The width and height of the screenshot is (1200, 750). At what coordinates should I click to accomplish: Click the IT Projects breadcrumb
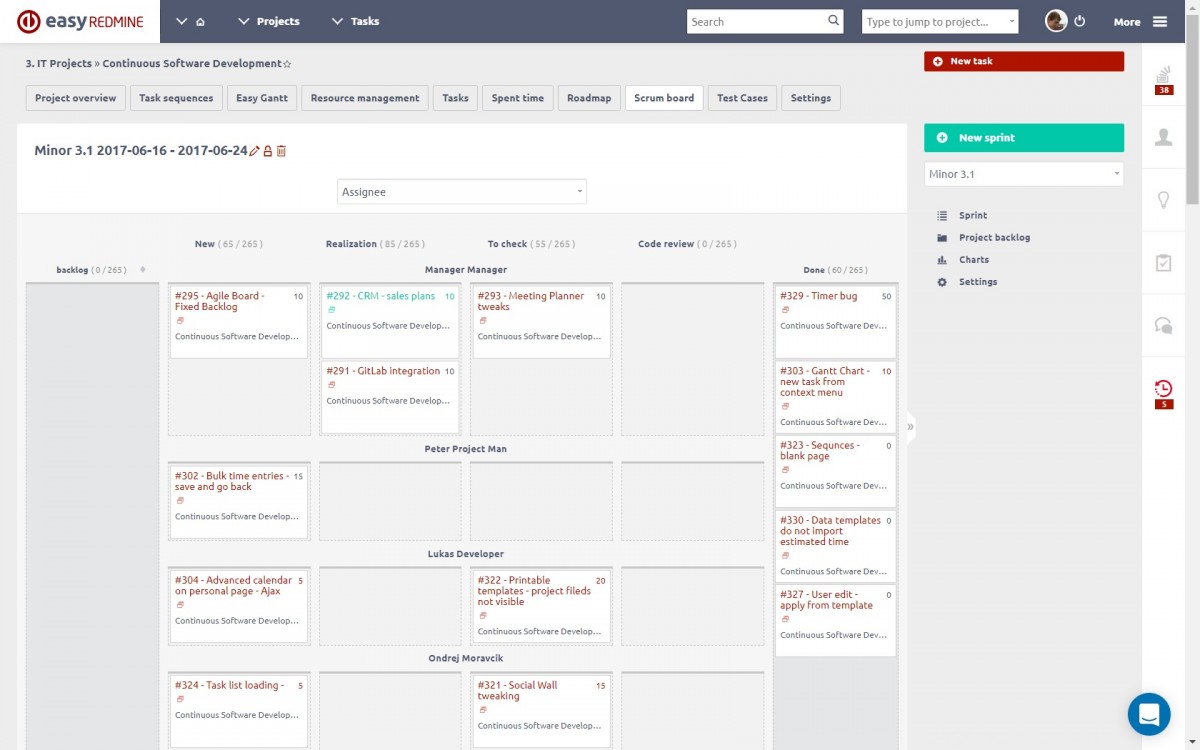coord(59,63)
